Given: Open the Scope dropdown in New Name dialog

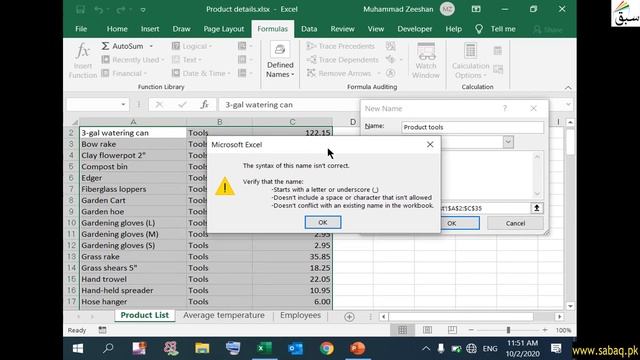Looking at the screenshot, I should tap(508, 142).
